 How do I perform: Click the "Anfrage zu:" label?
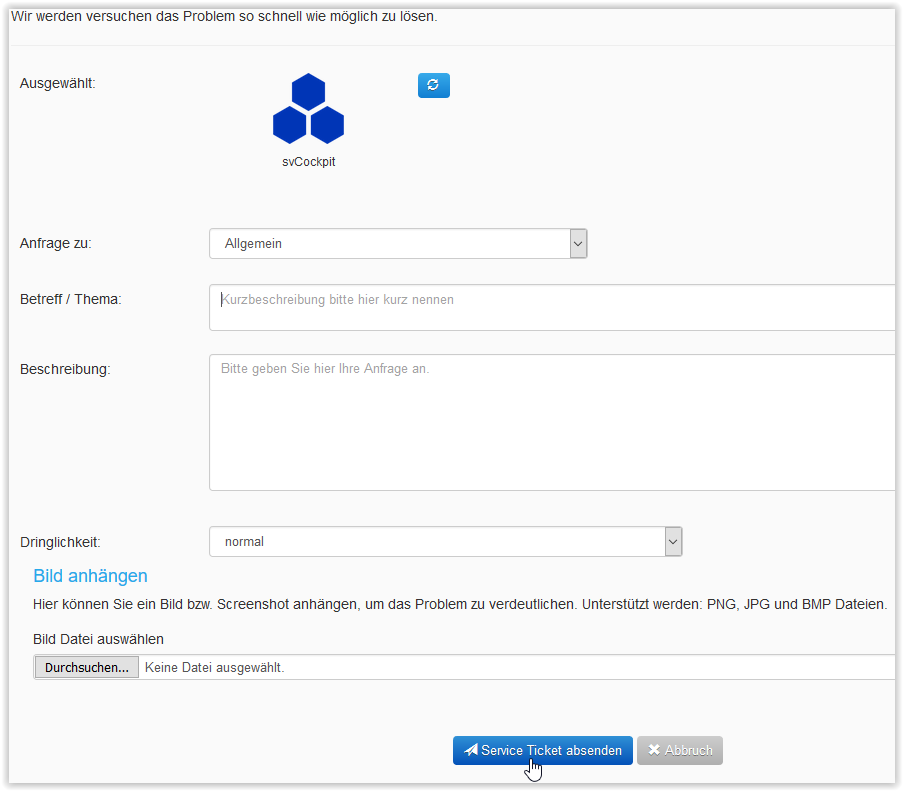coord(55,243)
